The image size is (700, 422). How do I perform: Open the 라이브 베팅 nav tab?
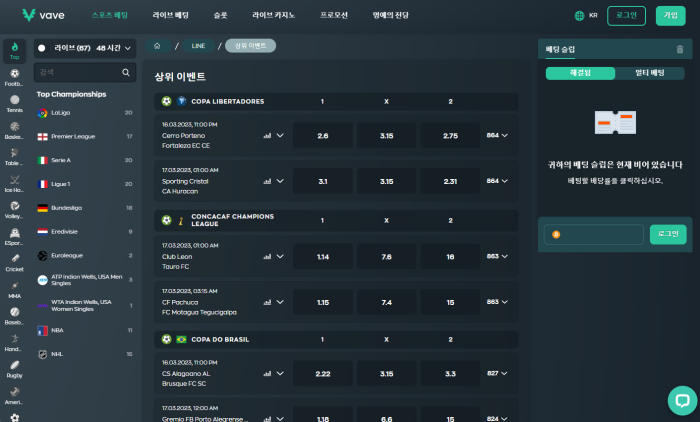point(171,15)
